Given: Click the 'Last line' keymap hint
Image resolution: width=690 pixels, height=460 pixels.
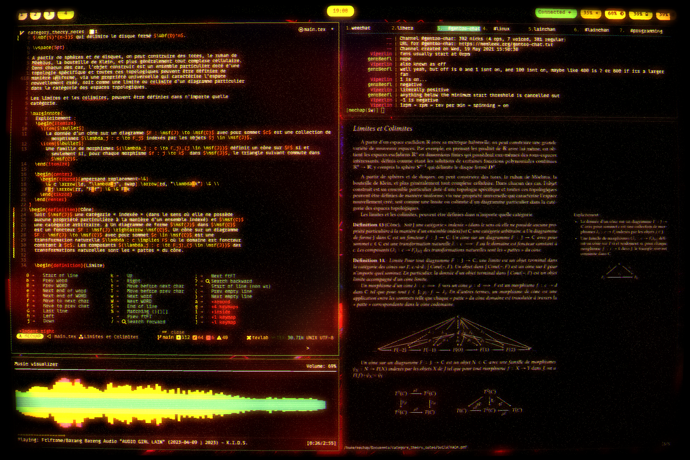Looking at the screenshot, I should [55, 311].
